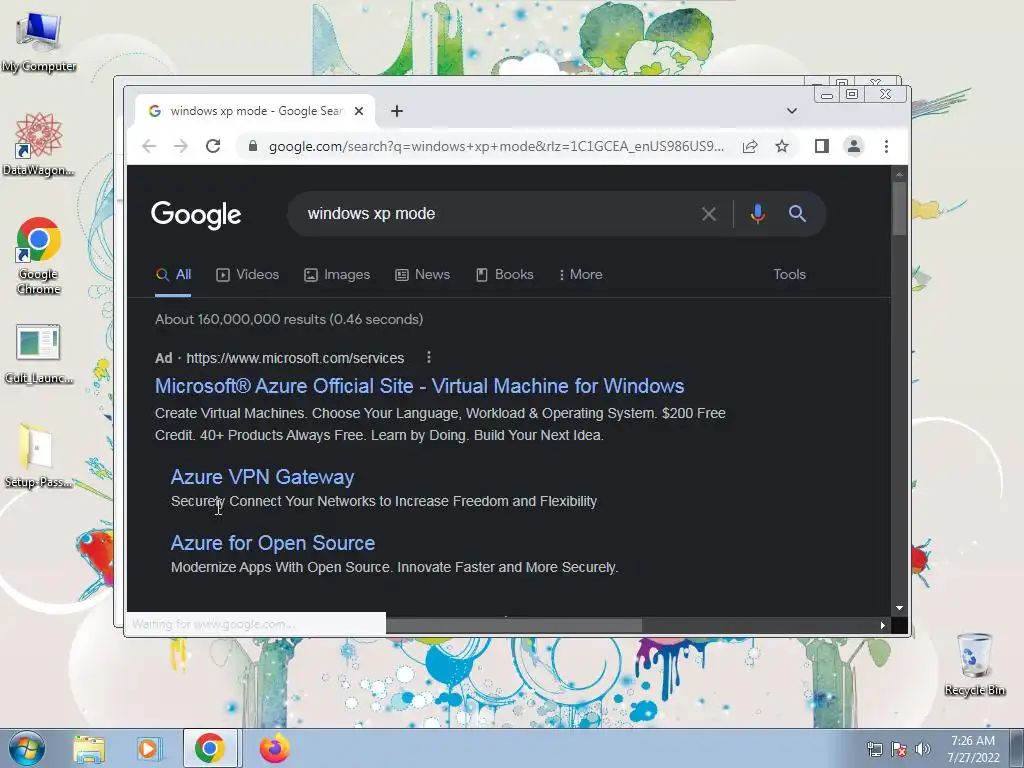Click the magnifier search button
Screen dimensions: 1024x768
pos(797,214)
